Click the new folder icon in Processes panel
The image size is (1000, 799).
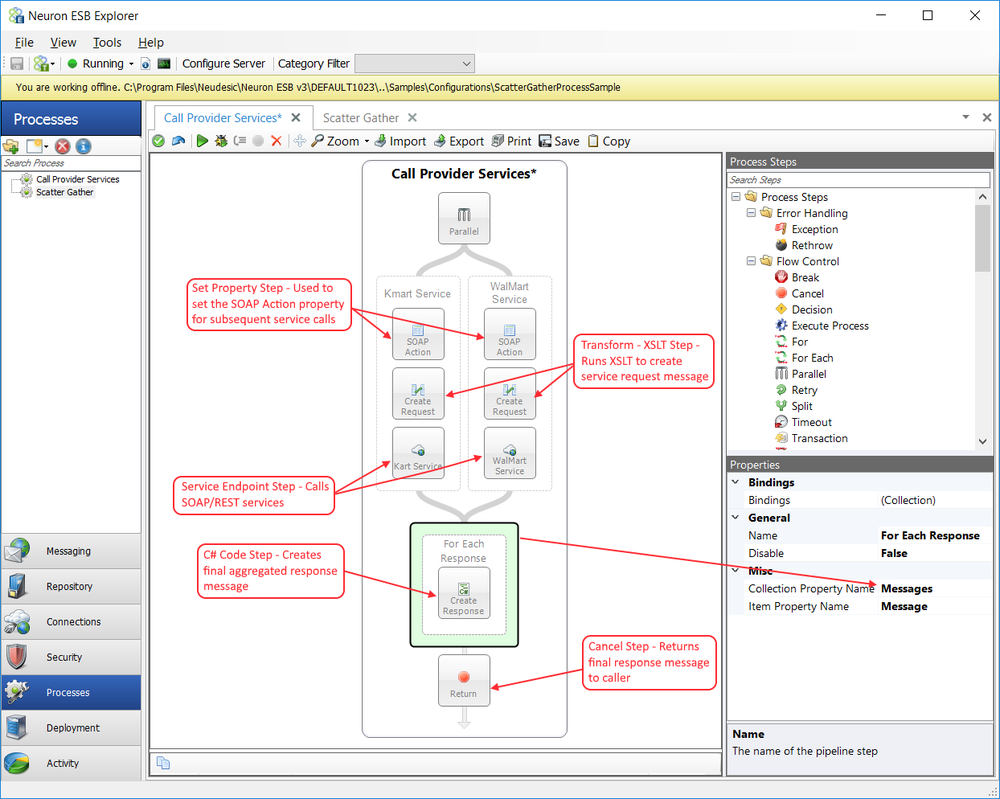[11, 147]
